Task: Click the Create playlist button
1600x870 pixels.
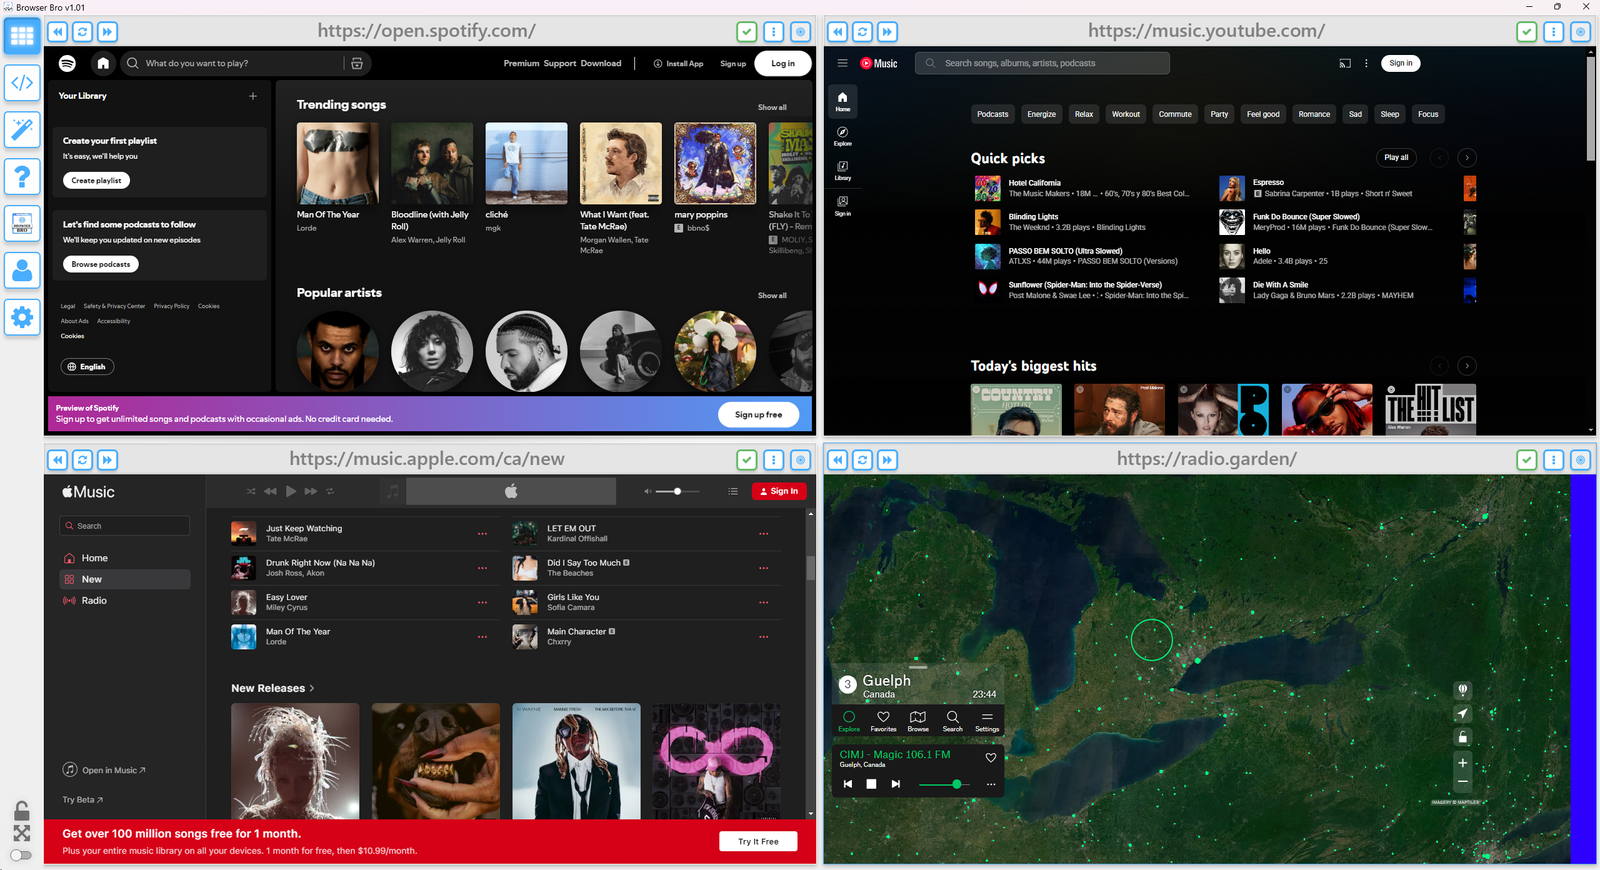Action: 96,181
